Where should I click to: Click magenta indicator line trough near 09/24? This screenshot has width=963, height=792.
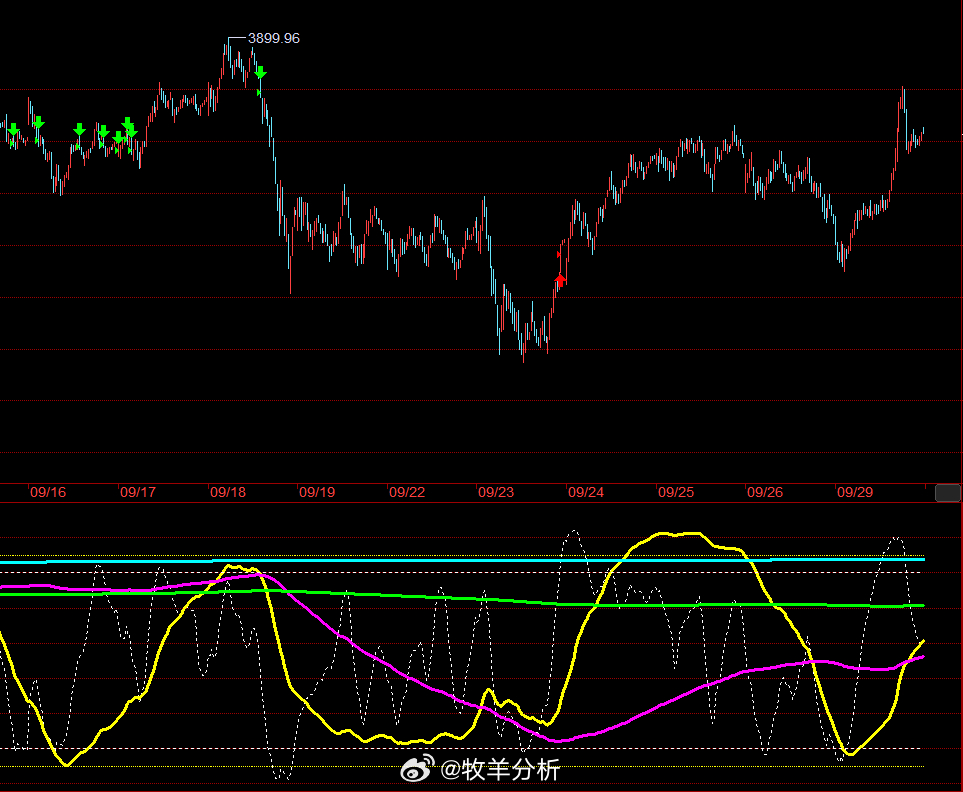[558, 740]
